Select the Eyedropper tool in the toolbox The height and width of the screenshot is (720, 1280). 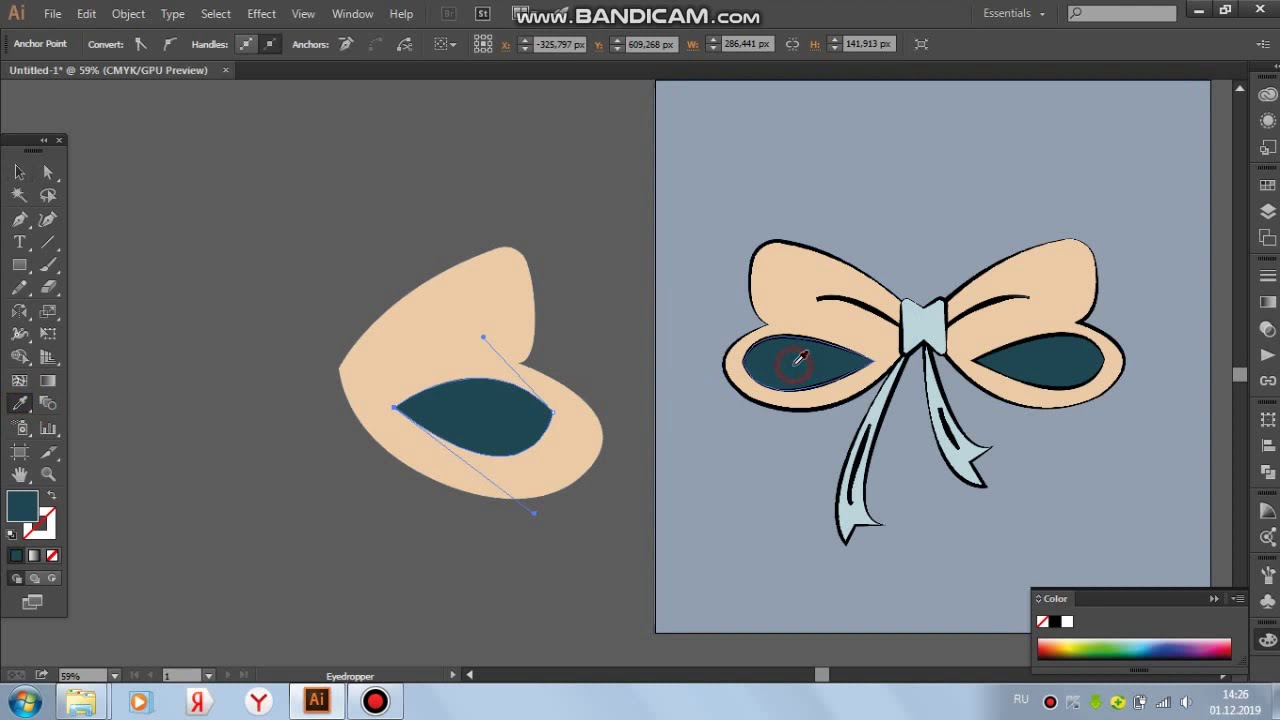(19, 404)
